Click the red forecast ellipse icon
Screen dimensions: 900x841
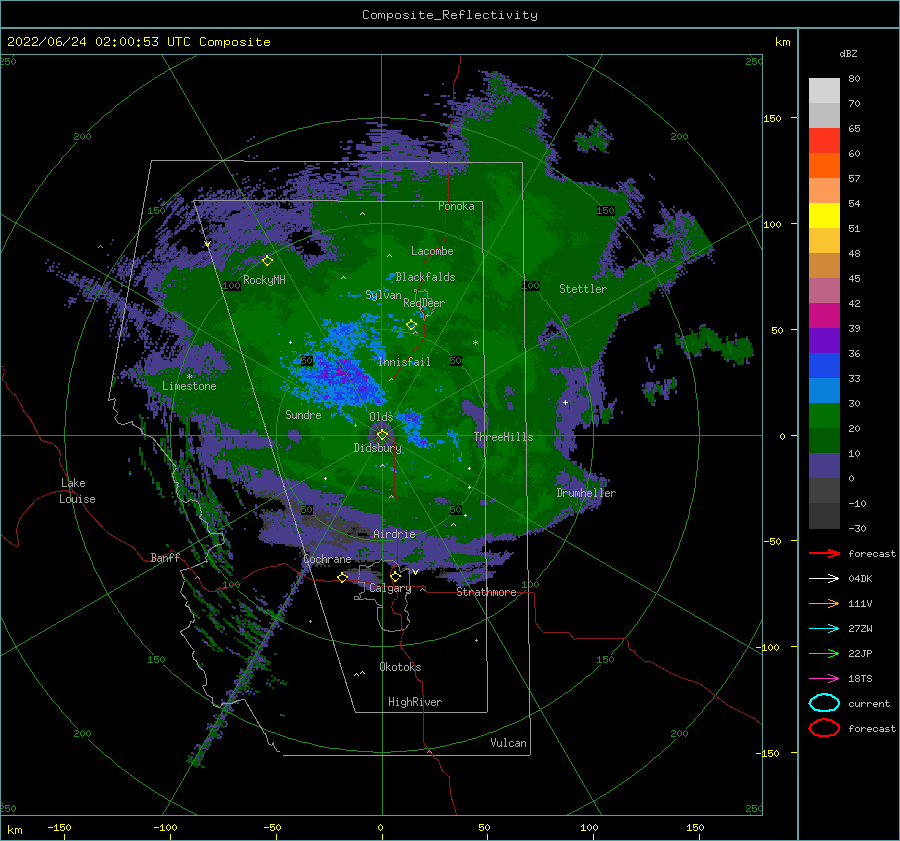click(824, 728)
